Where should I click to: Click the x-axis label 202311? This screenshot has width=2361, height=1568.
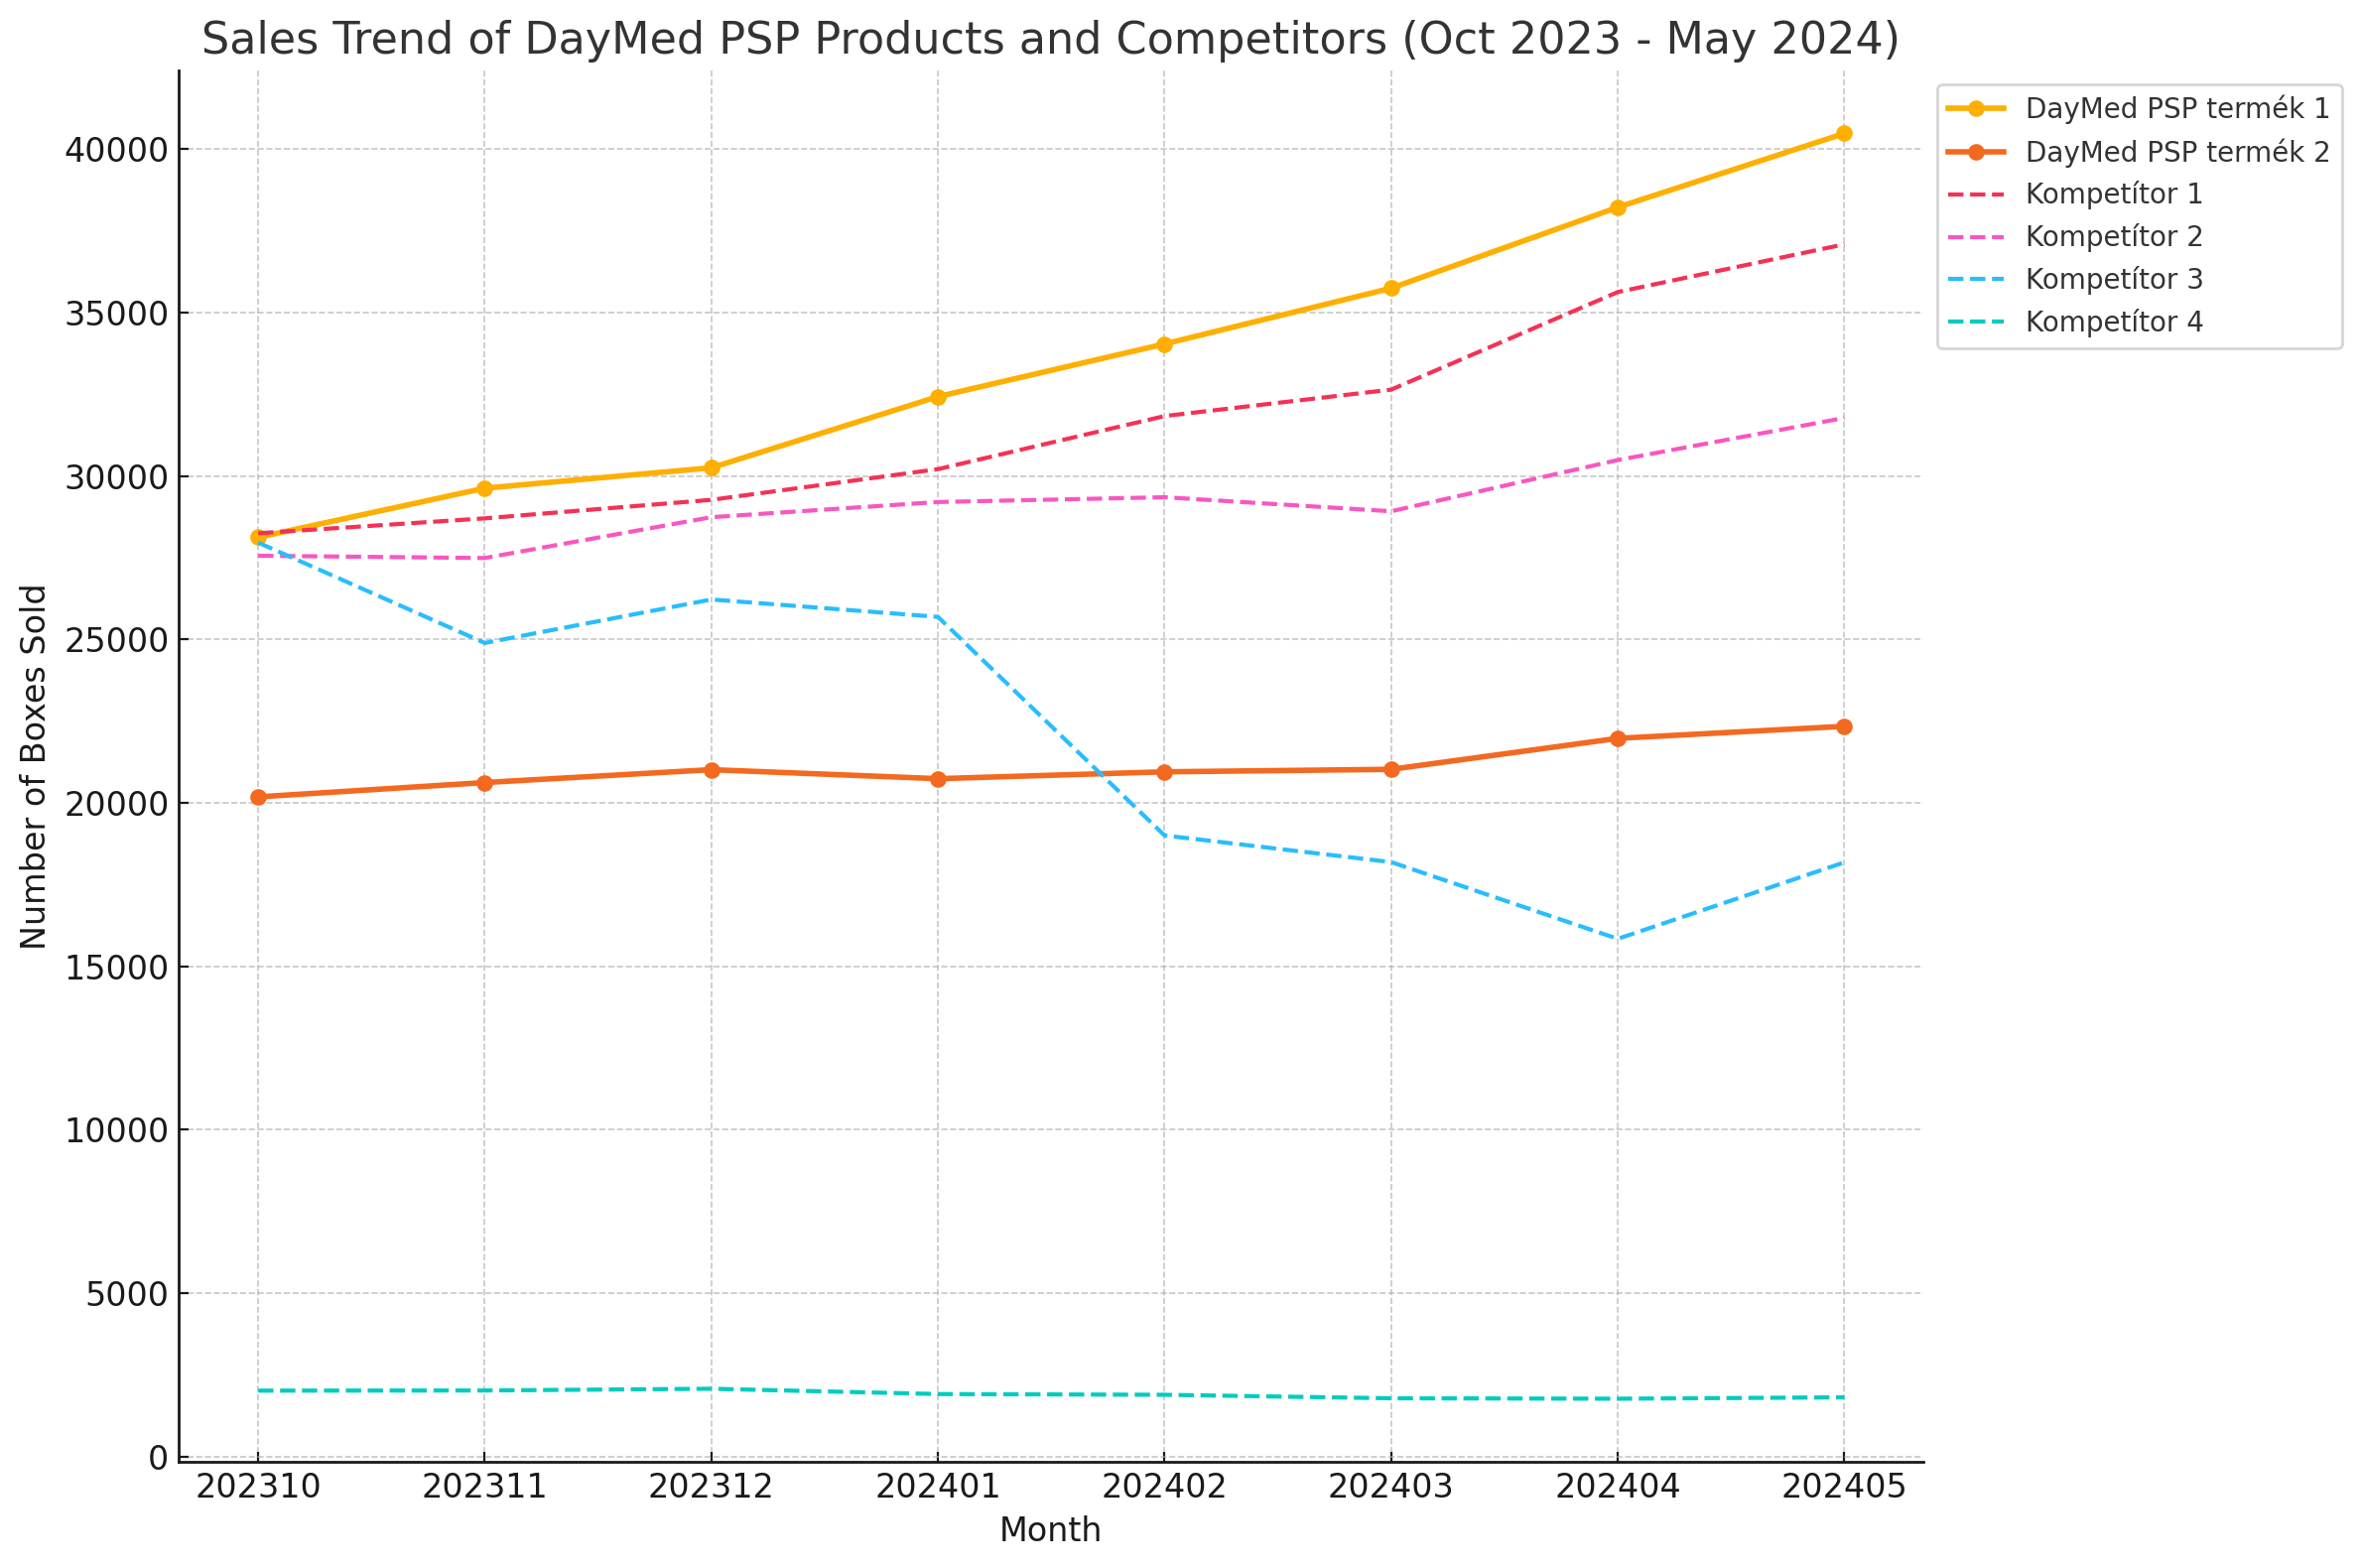coord(484,1488)
